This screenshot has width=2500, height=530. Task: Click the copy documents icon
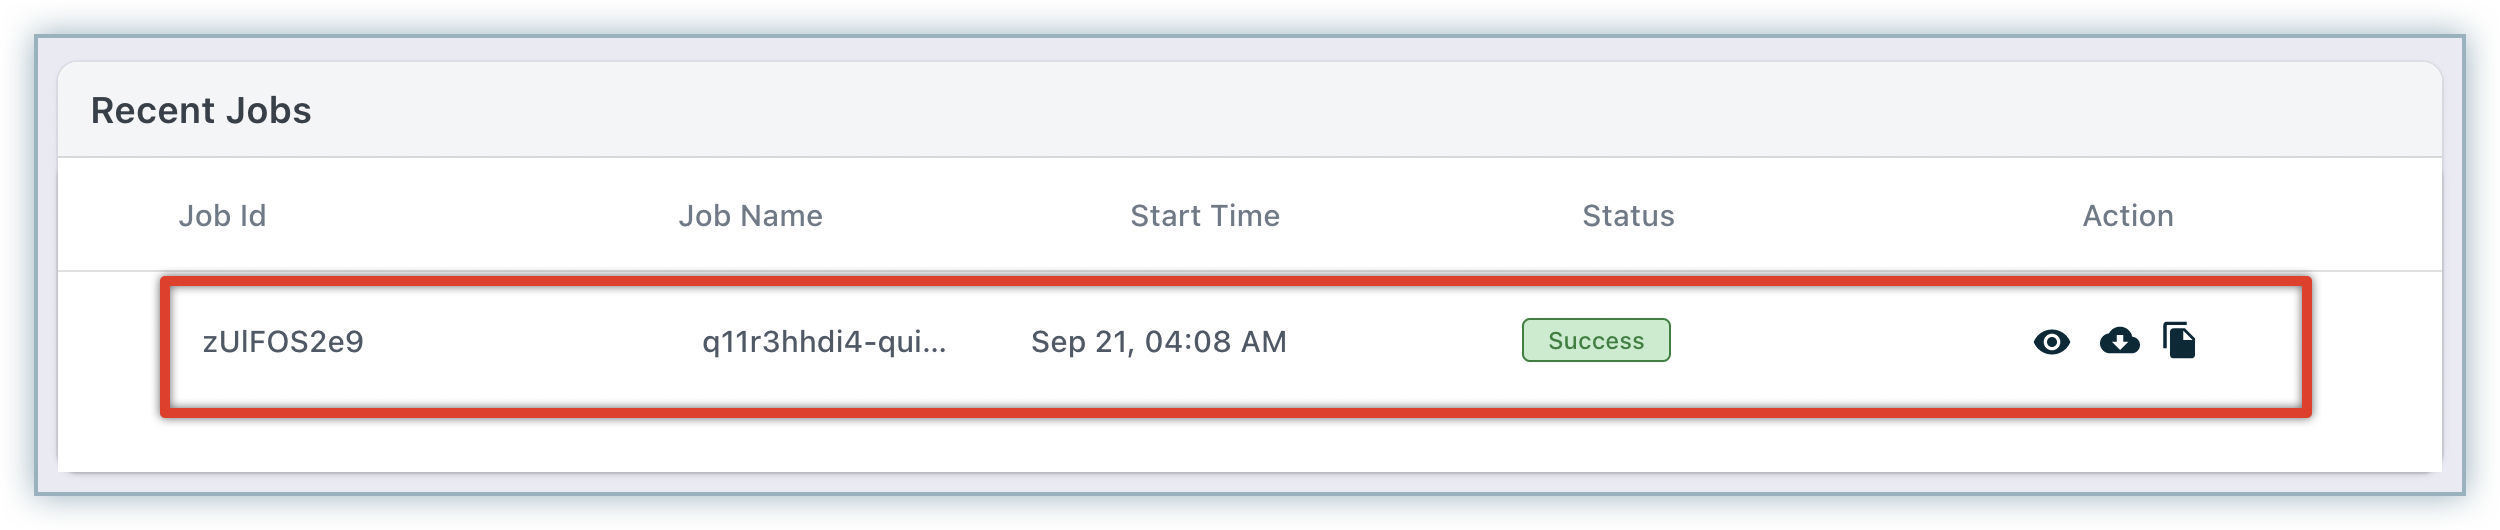coord(2179,340)
